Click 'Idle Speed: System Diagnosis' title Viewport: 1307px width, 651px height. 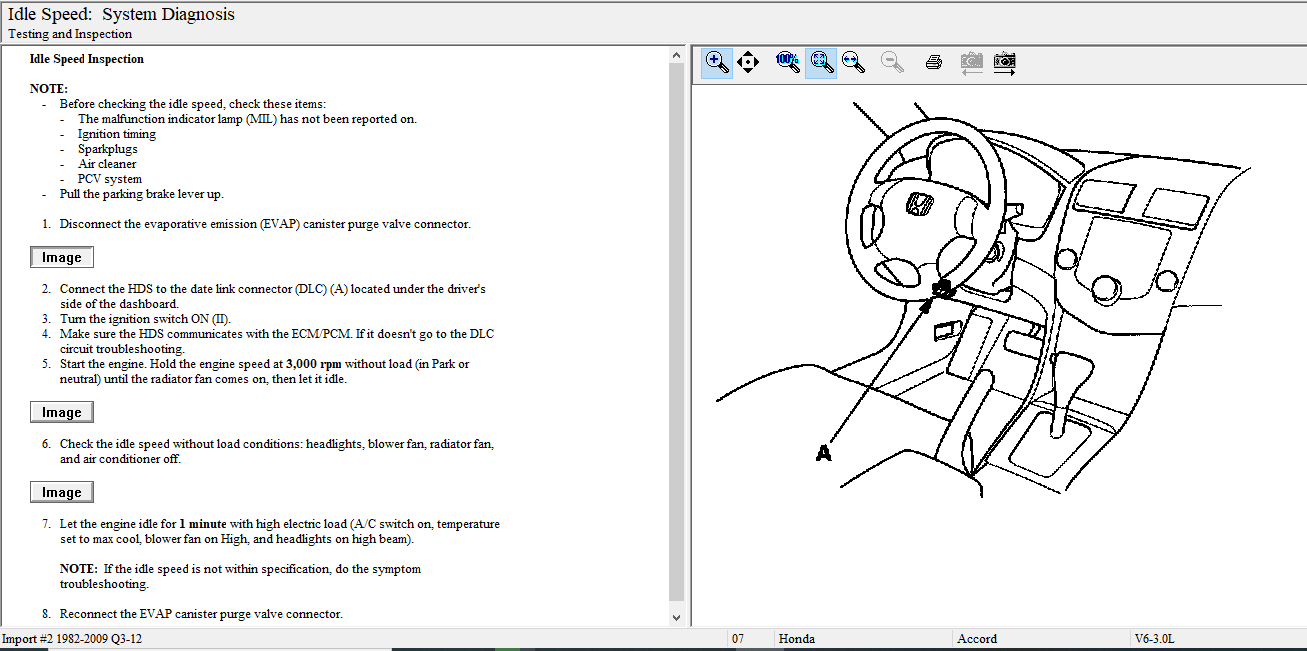[x=122, y=14]
